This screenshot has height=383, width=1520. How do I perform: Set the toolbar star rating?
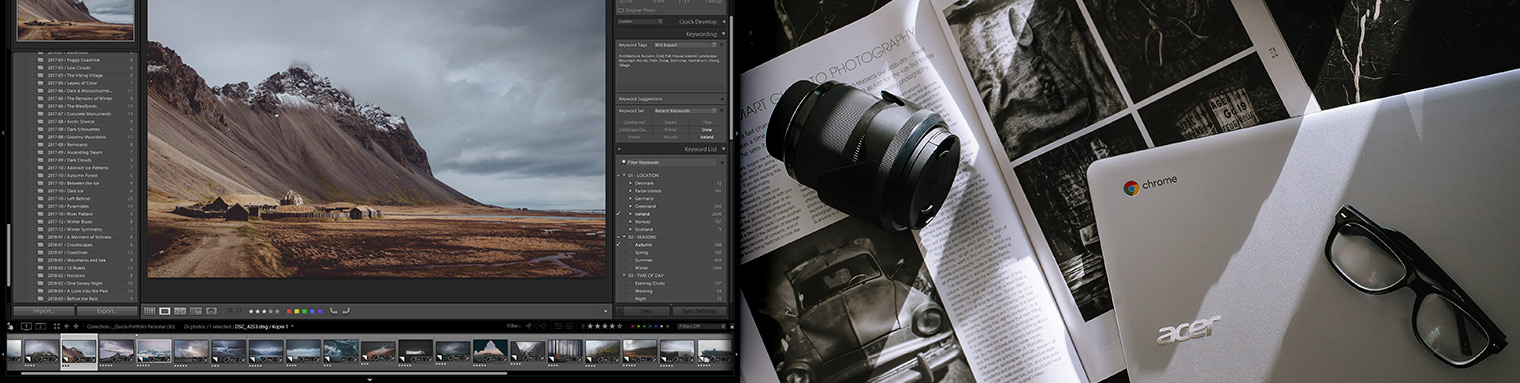(264, 311)
